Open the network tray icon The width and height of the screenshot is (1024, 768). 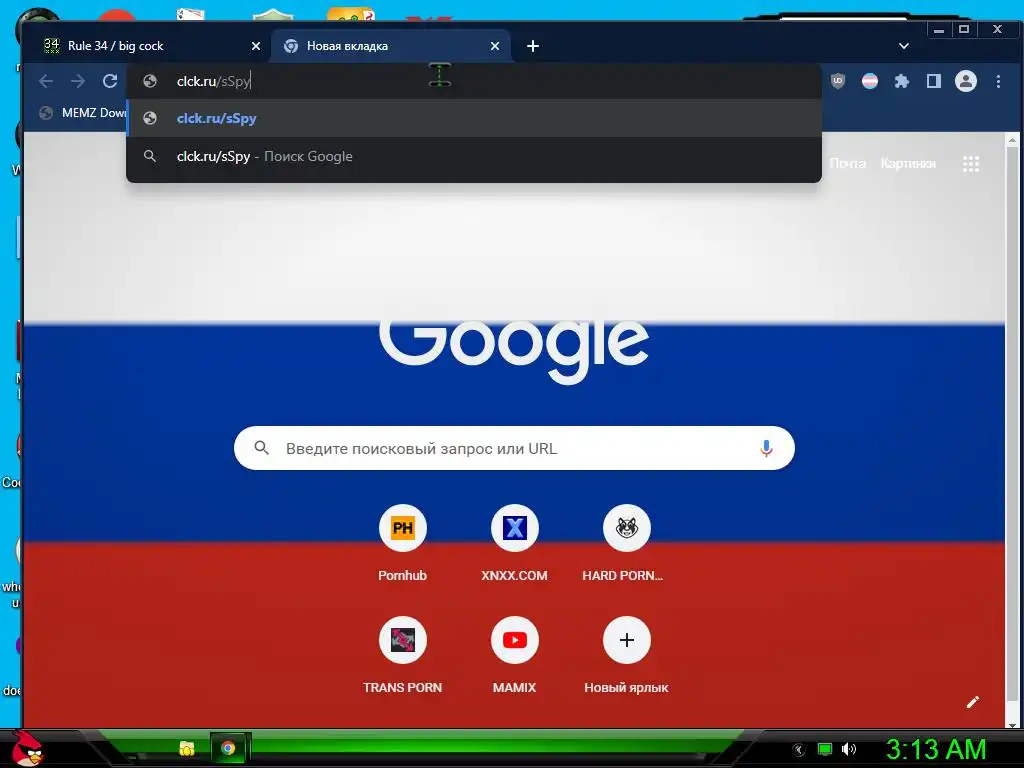[825, 749]
